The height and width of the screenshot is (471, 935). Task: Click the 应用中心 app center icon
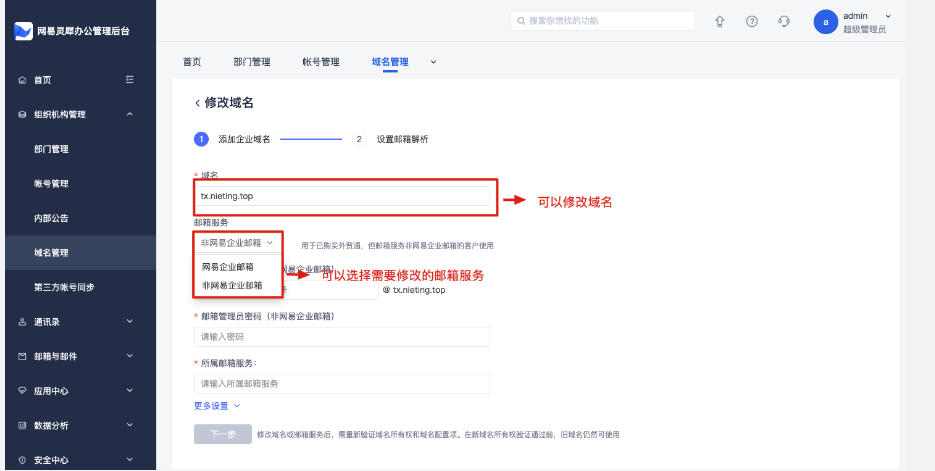[23, 391]
